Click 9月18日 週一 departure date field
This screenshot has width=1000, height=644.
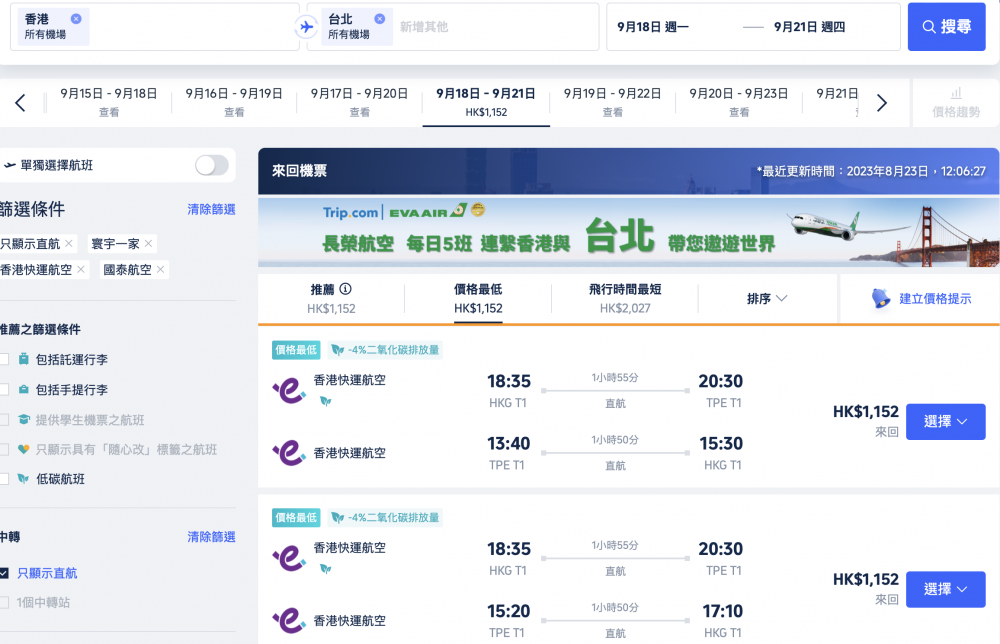point(653,27)
